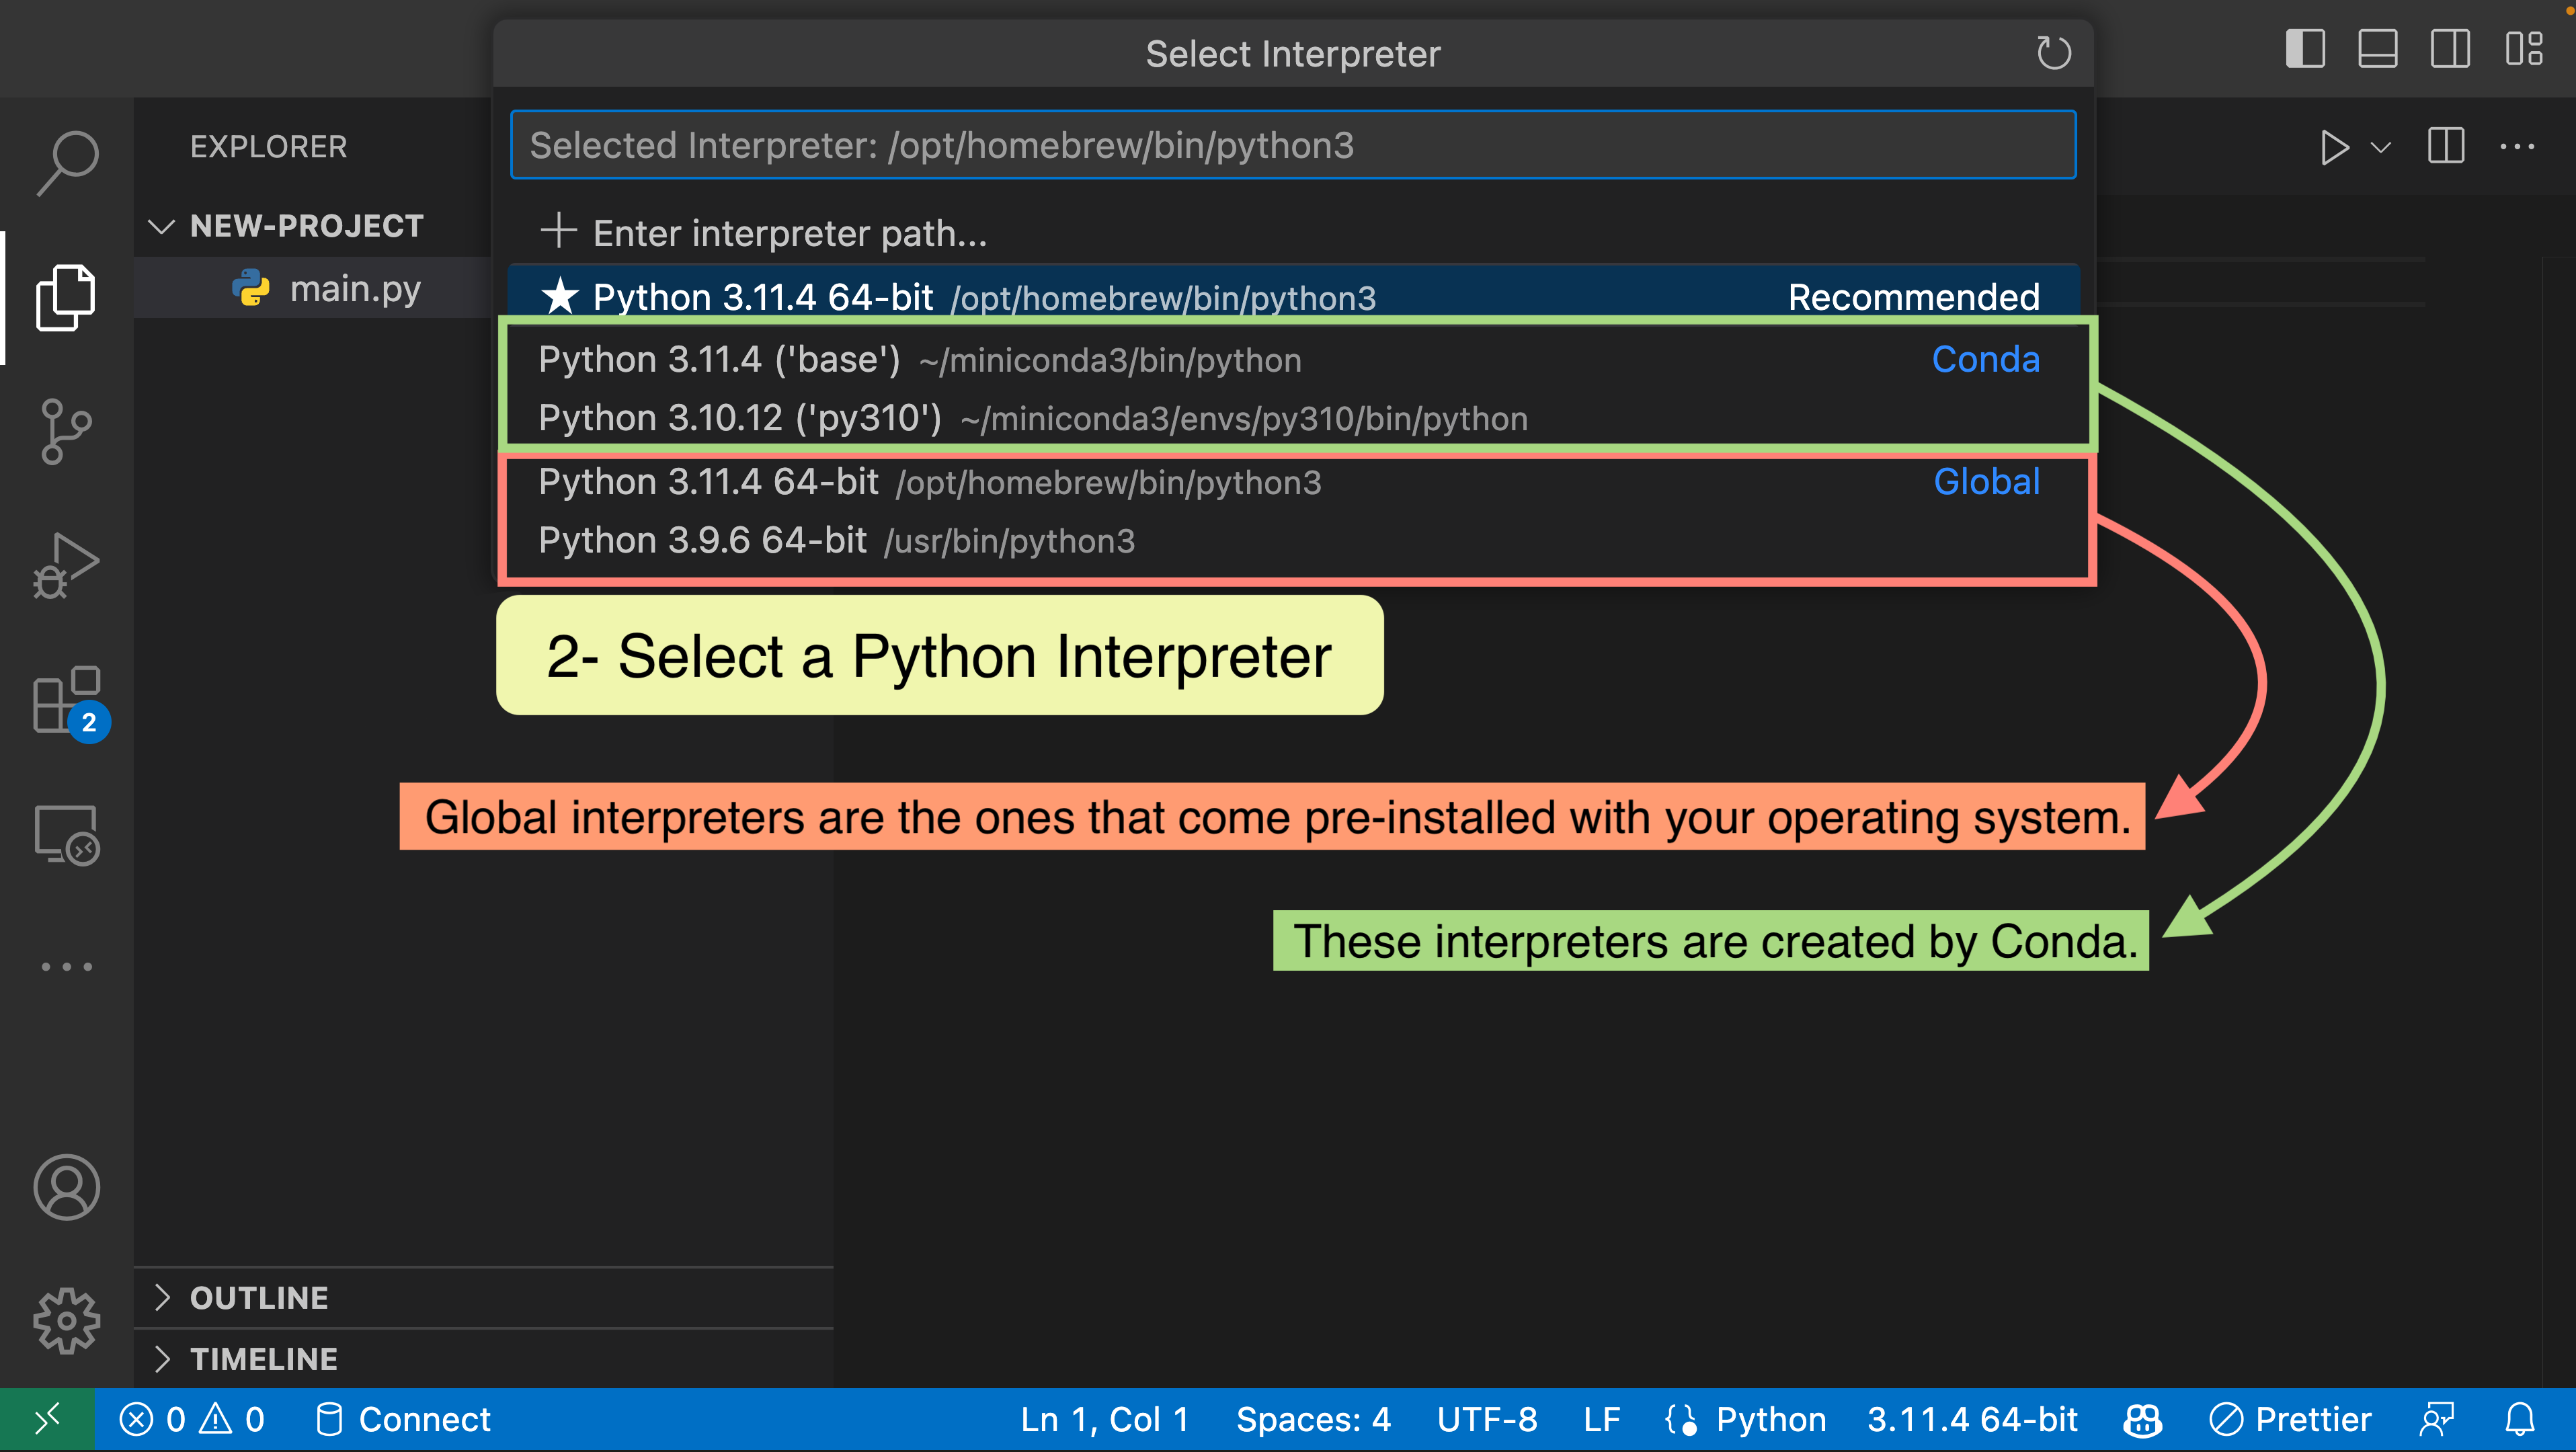Open the Run and Debug view
The height and width of the screenshot is (1452, 2576).
point(67,565)
